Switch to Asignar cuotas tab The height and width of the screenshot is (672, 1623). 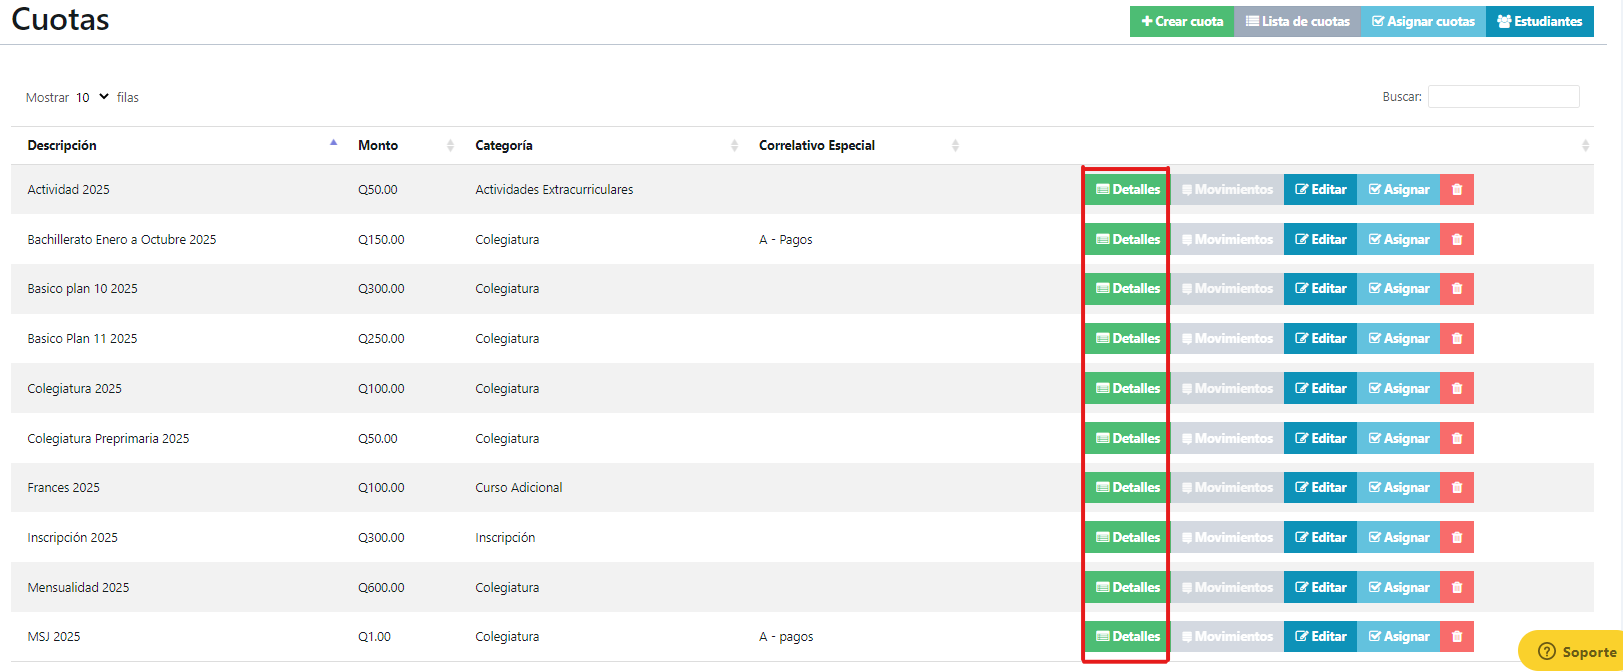[1423, 21]
